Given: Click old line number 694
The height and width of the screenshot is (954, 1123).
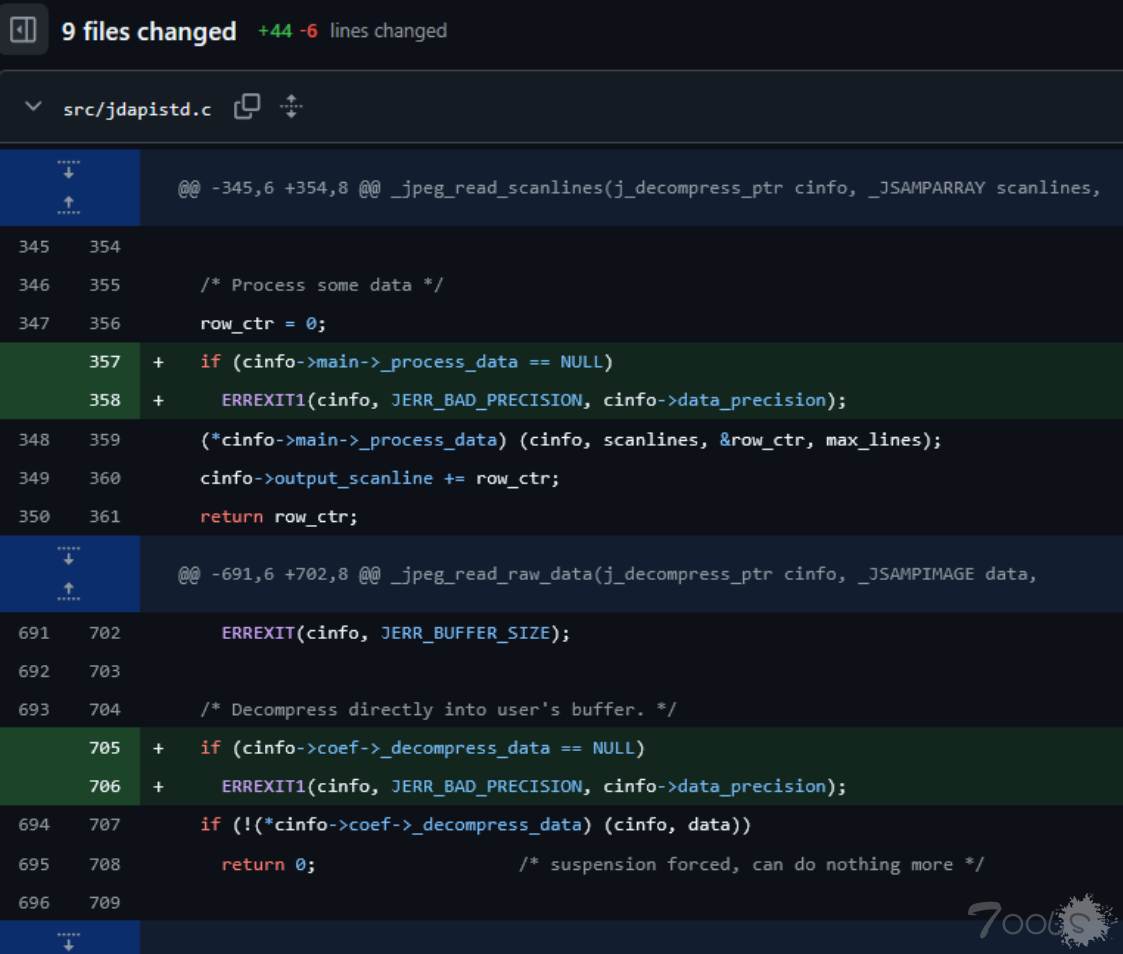Looking at the screenshot, I should 34,825.
